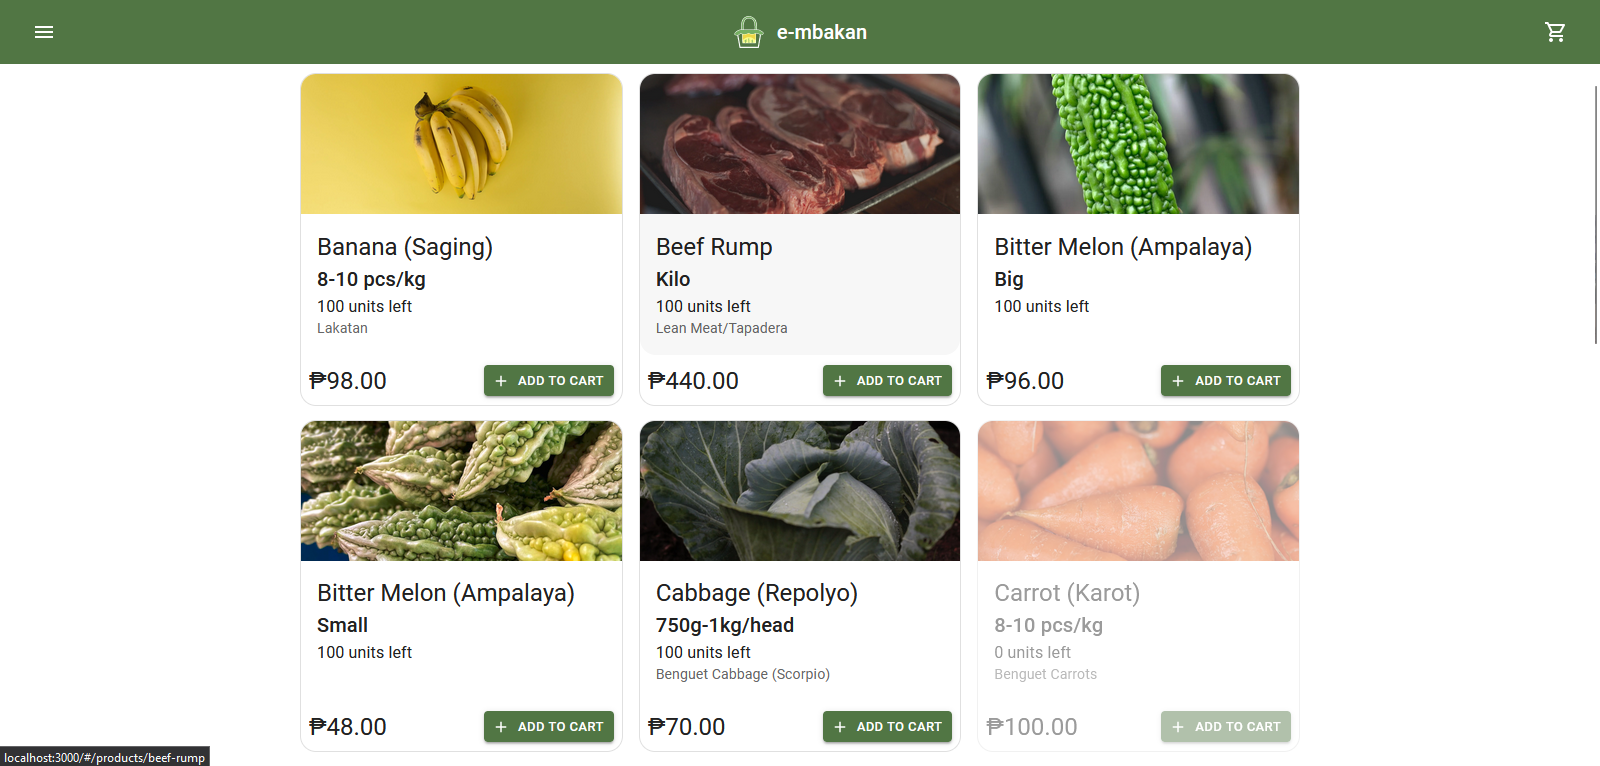
Task: Add big Bitter Melon to cart
Action: coord(1225,381)
